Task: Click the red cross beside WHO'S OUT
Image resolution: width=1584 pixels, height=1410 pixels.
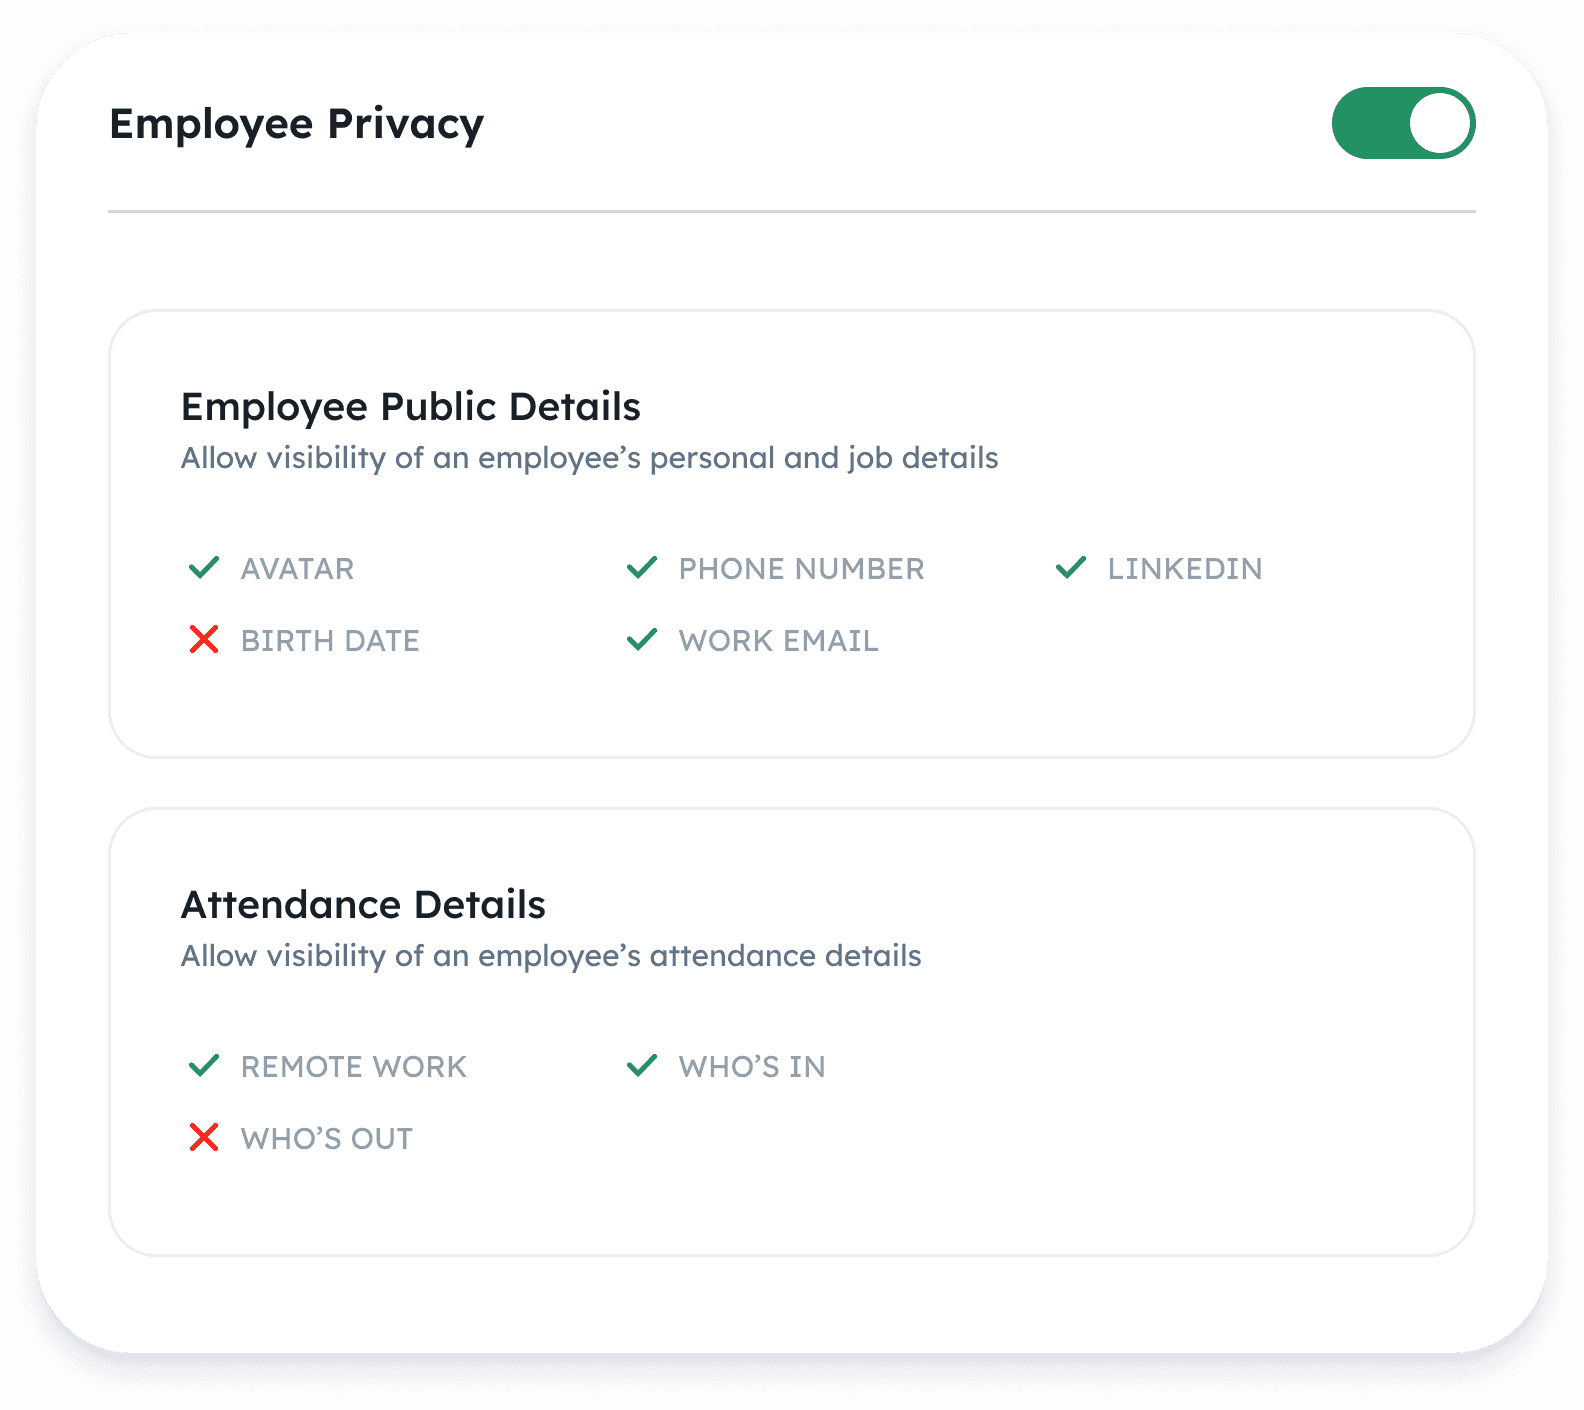Action: (204, 1137)
